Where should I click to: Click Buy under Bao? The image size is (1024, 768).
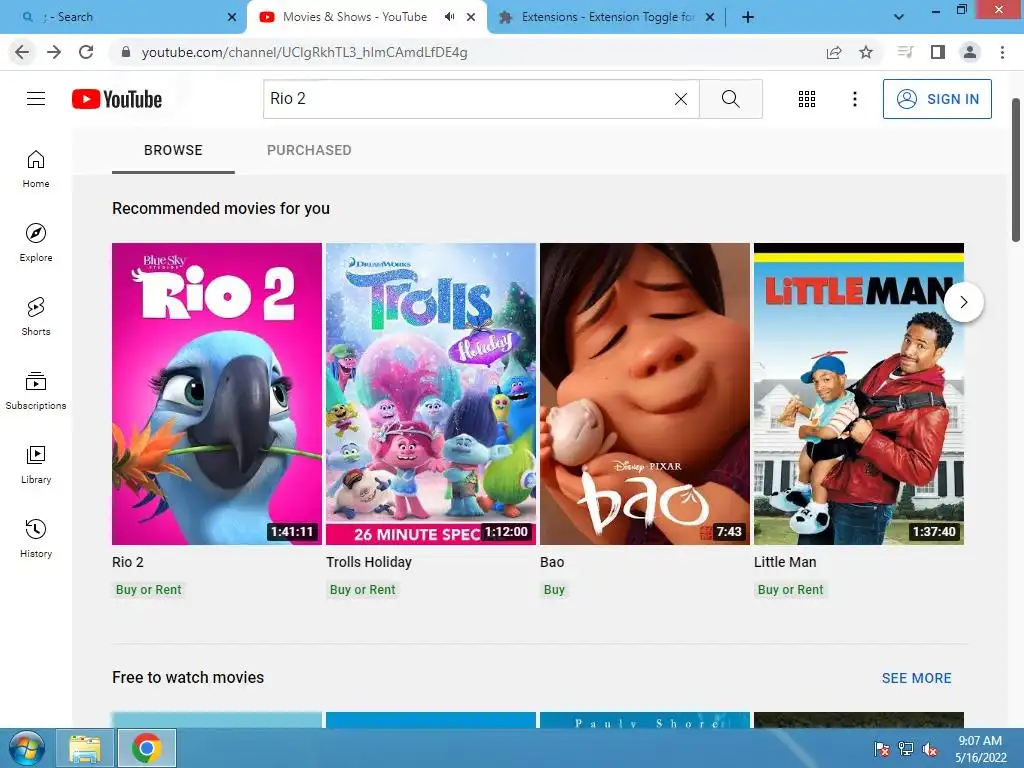[x=554, y=590]
